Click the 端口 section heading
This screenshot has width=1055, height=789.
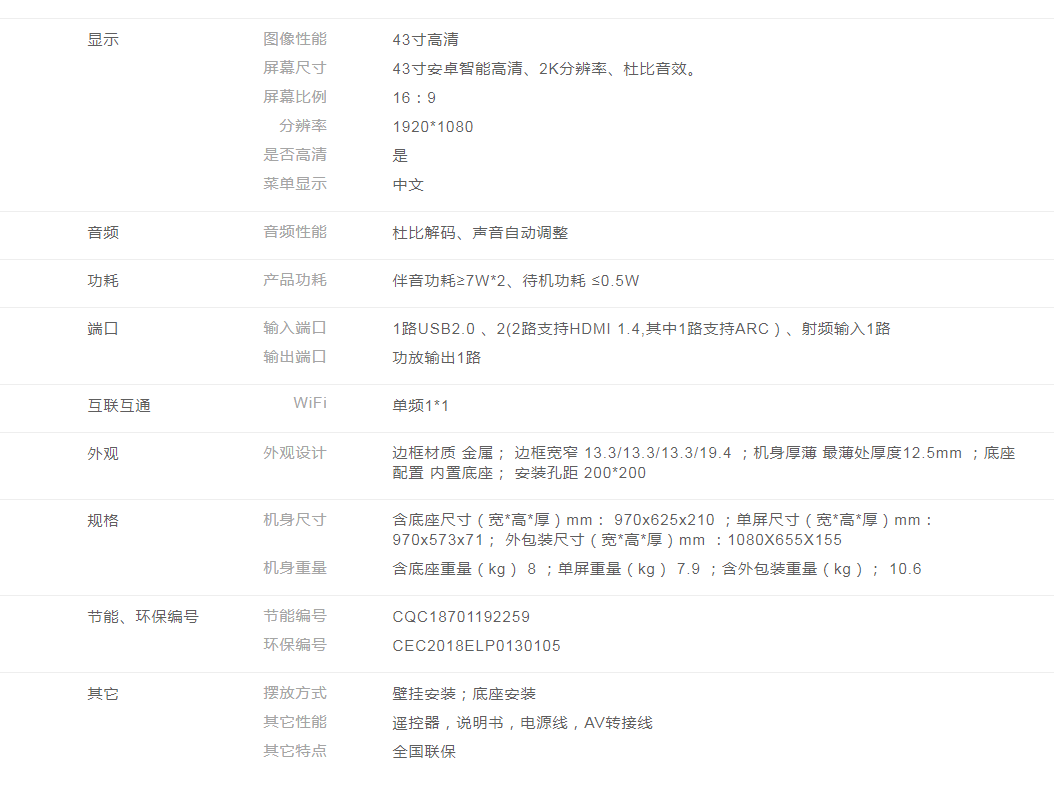tap(103, 329)
